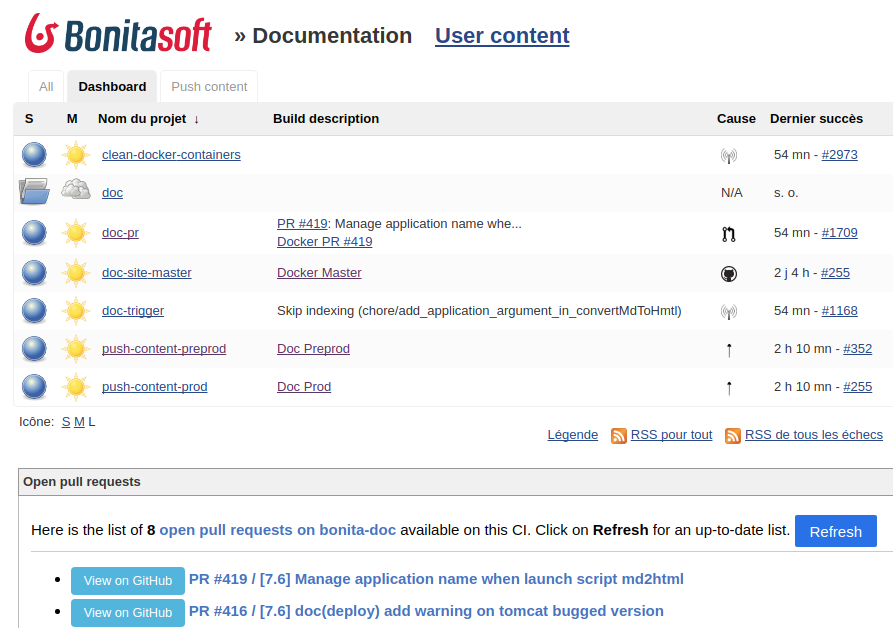This screenshot has height=628, width=893.
Task: Click sunny weather icon for push-content-preprod
Action: (x=76, y=349)
